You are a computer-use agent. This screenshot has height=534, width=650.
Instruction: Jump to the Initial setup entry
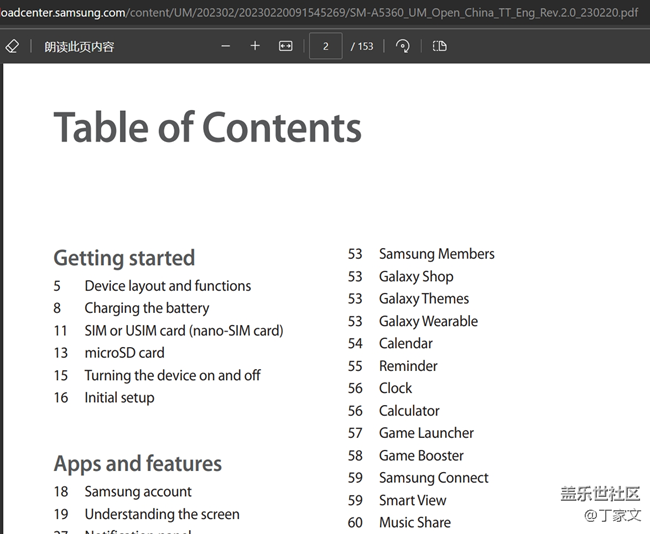(119, 397)
